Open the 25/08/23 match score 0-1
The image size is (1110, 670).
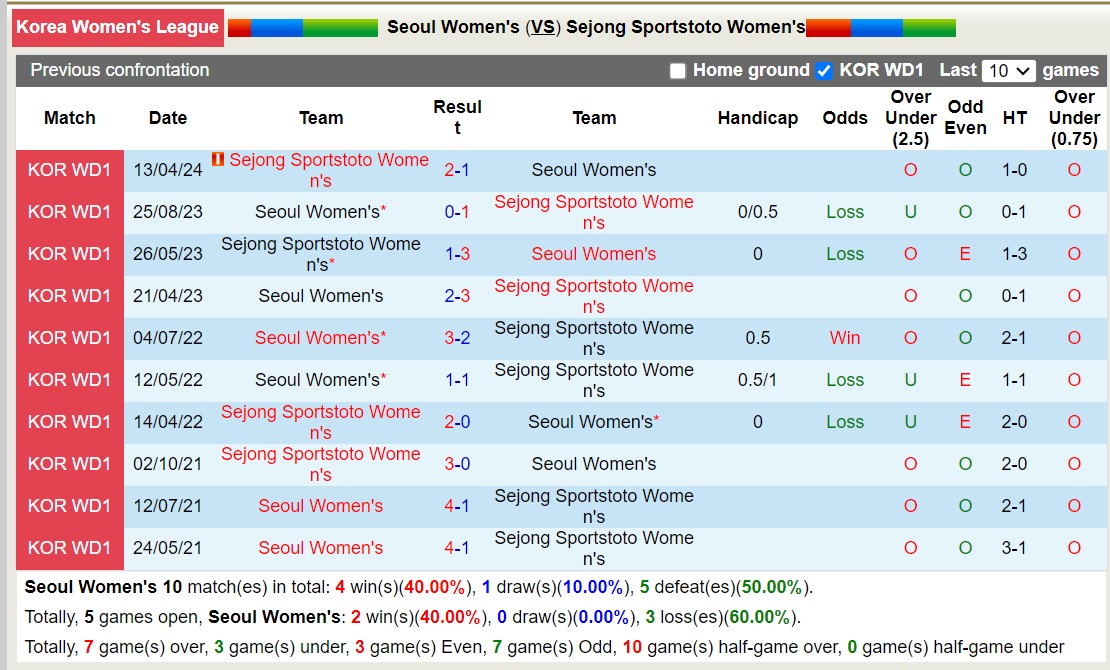[x=457, y=212]
